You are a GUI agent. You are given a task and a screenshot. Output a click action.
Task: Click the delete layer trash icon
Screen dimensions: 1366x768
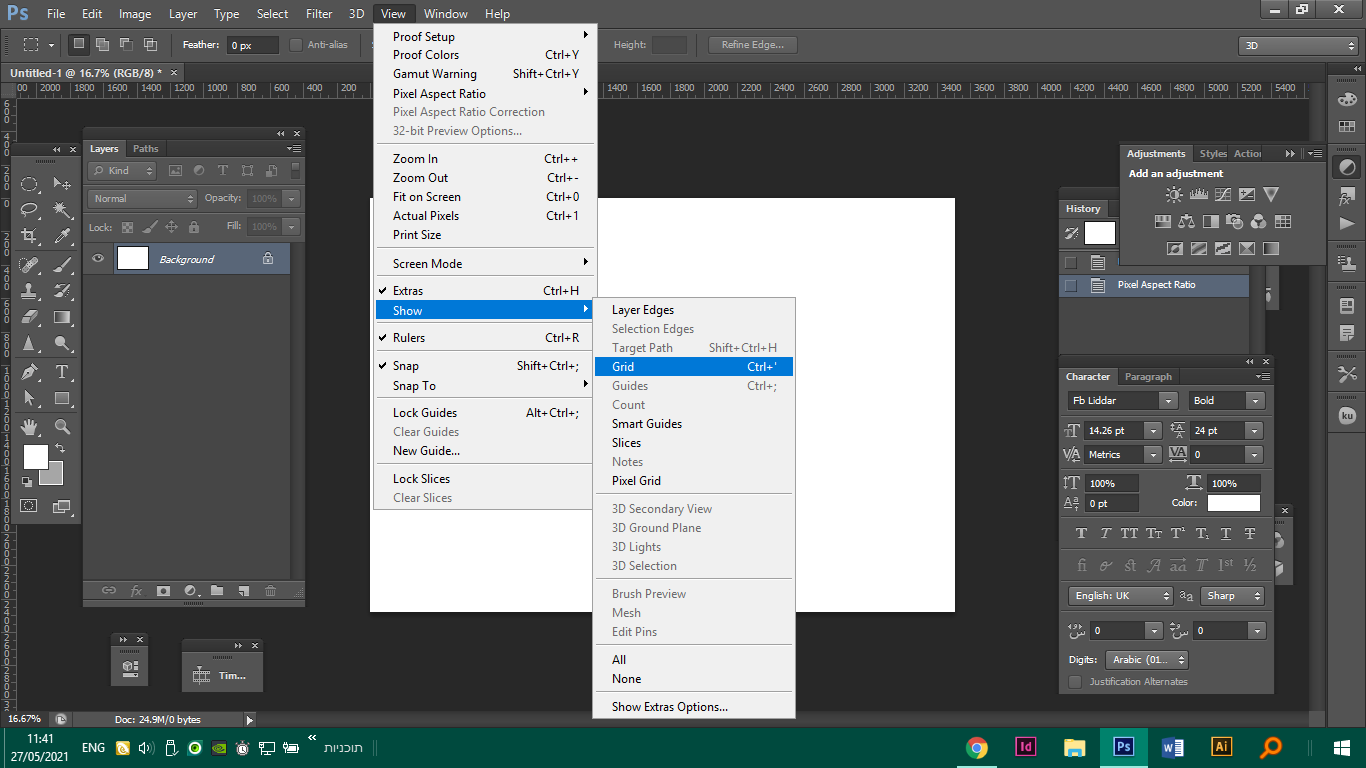(270, 591)
